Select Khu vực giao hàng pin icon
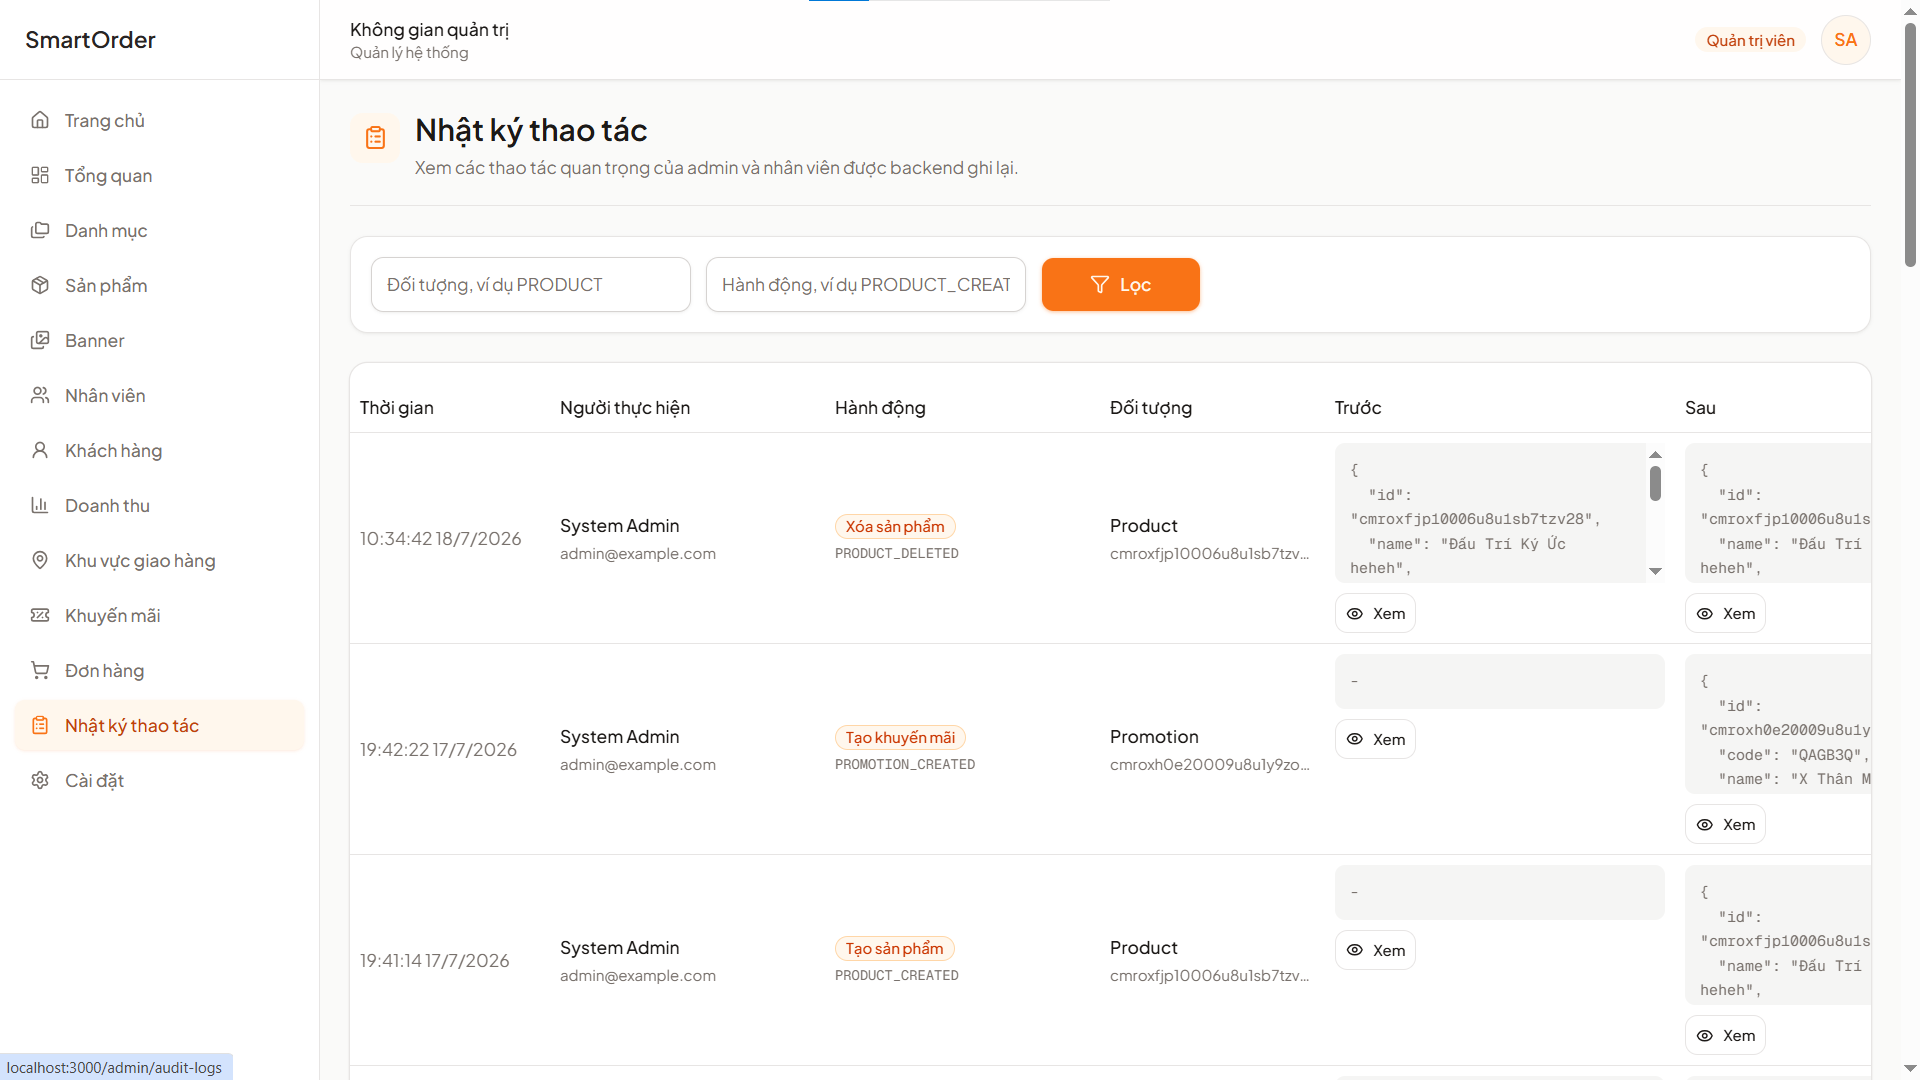Screen dimensions: 1920x1080 40,560
